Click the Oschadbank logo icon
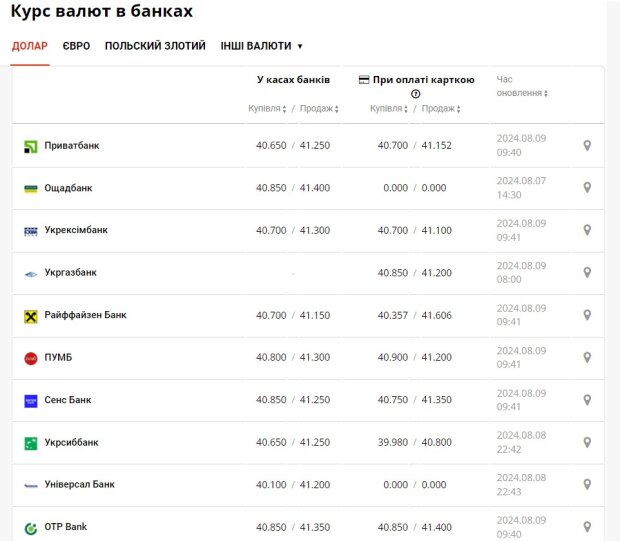The height and width of the screenshot is (541, 620). pos(30,188)
